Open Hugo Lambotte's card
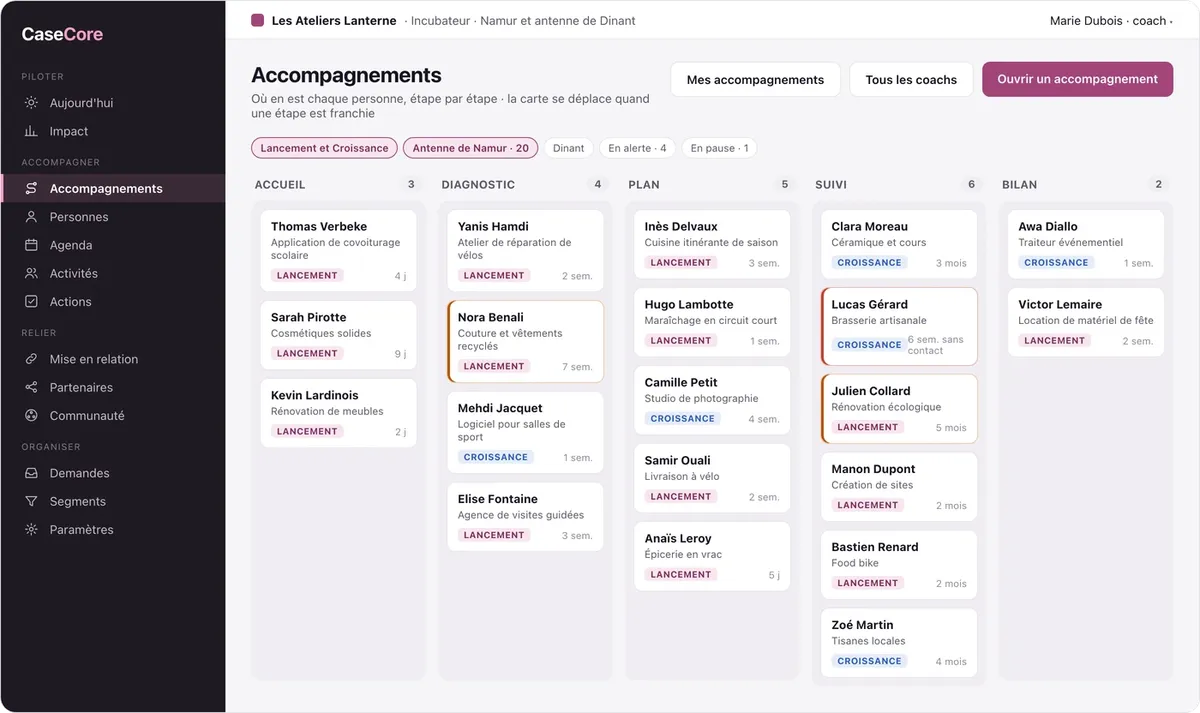Image resolution: width=1200 pixels, height=713 pixels. click(712, 322)
